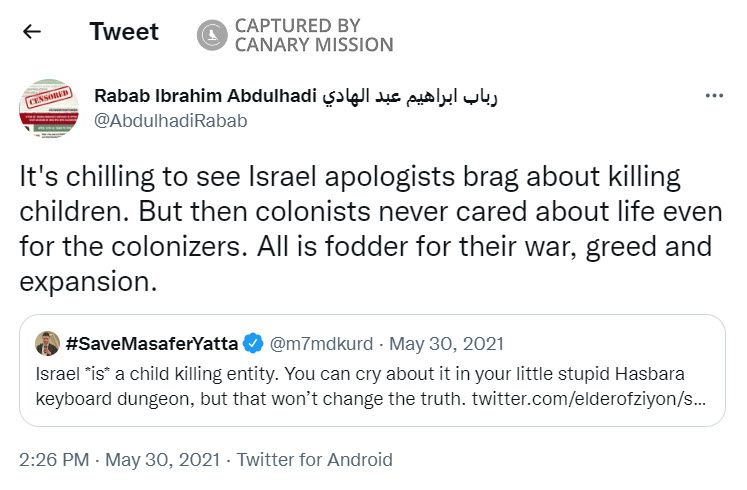Open the Twitter for Android source link

pos(314,460)
